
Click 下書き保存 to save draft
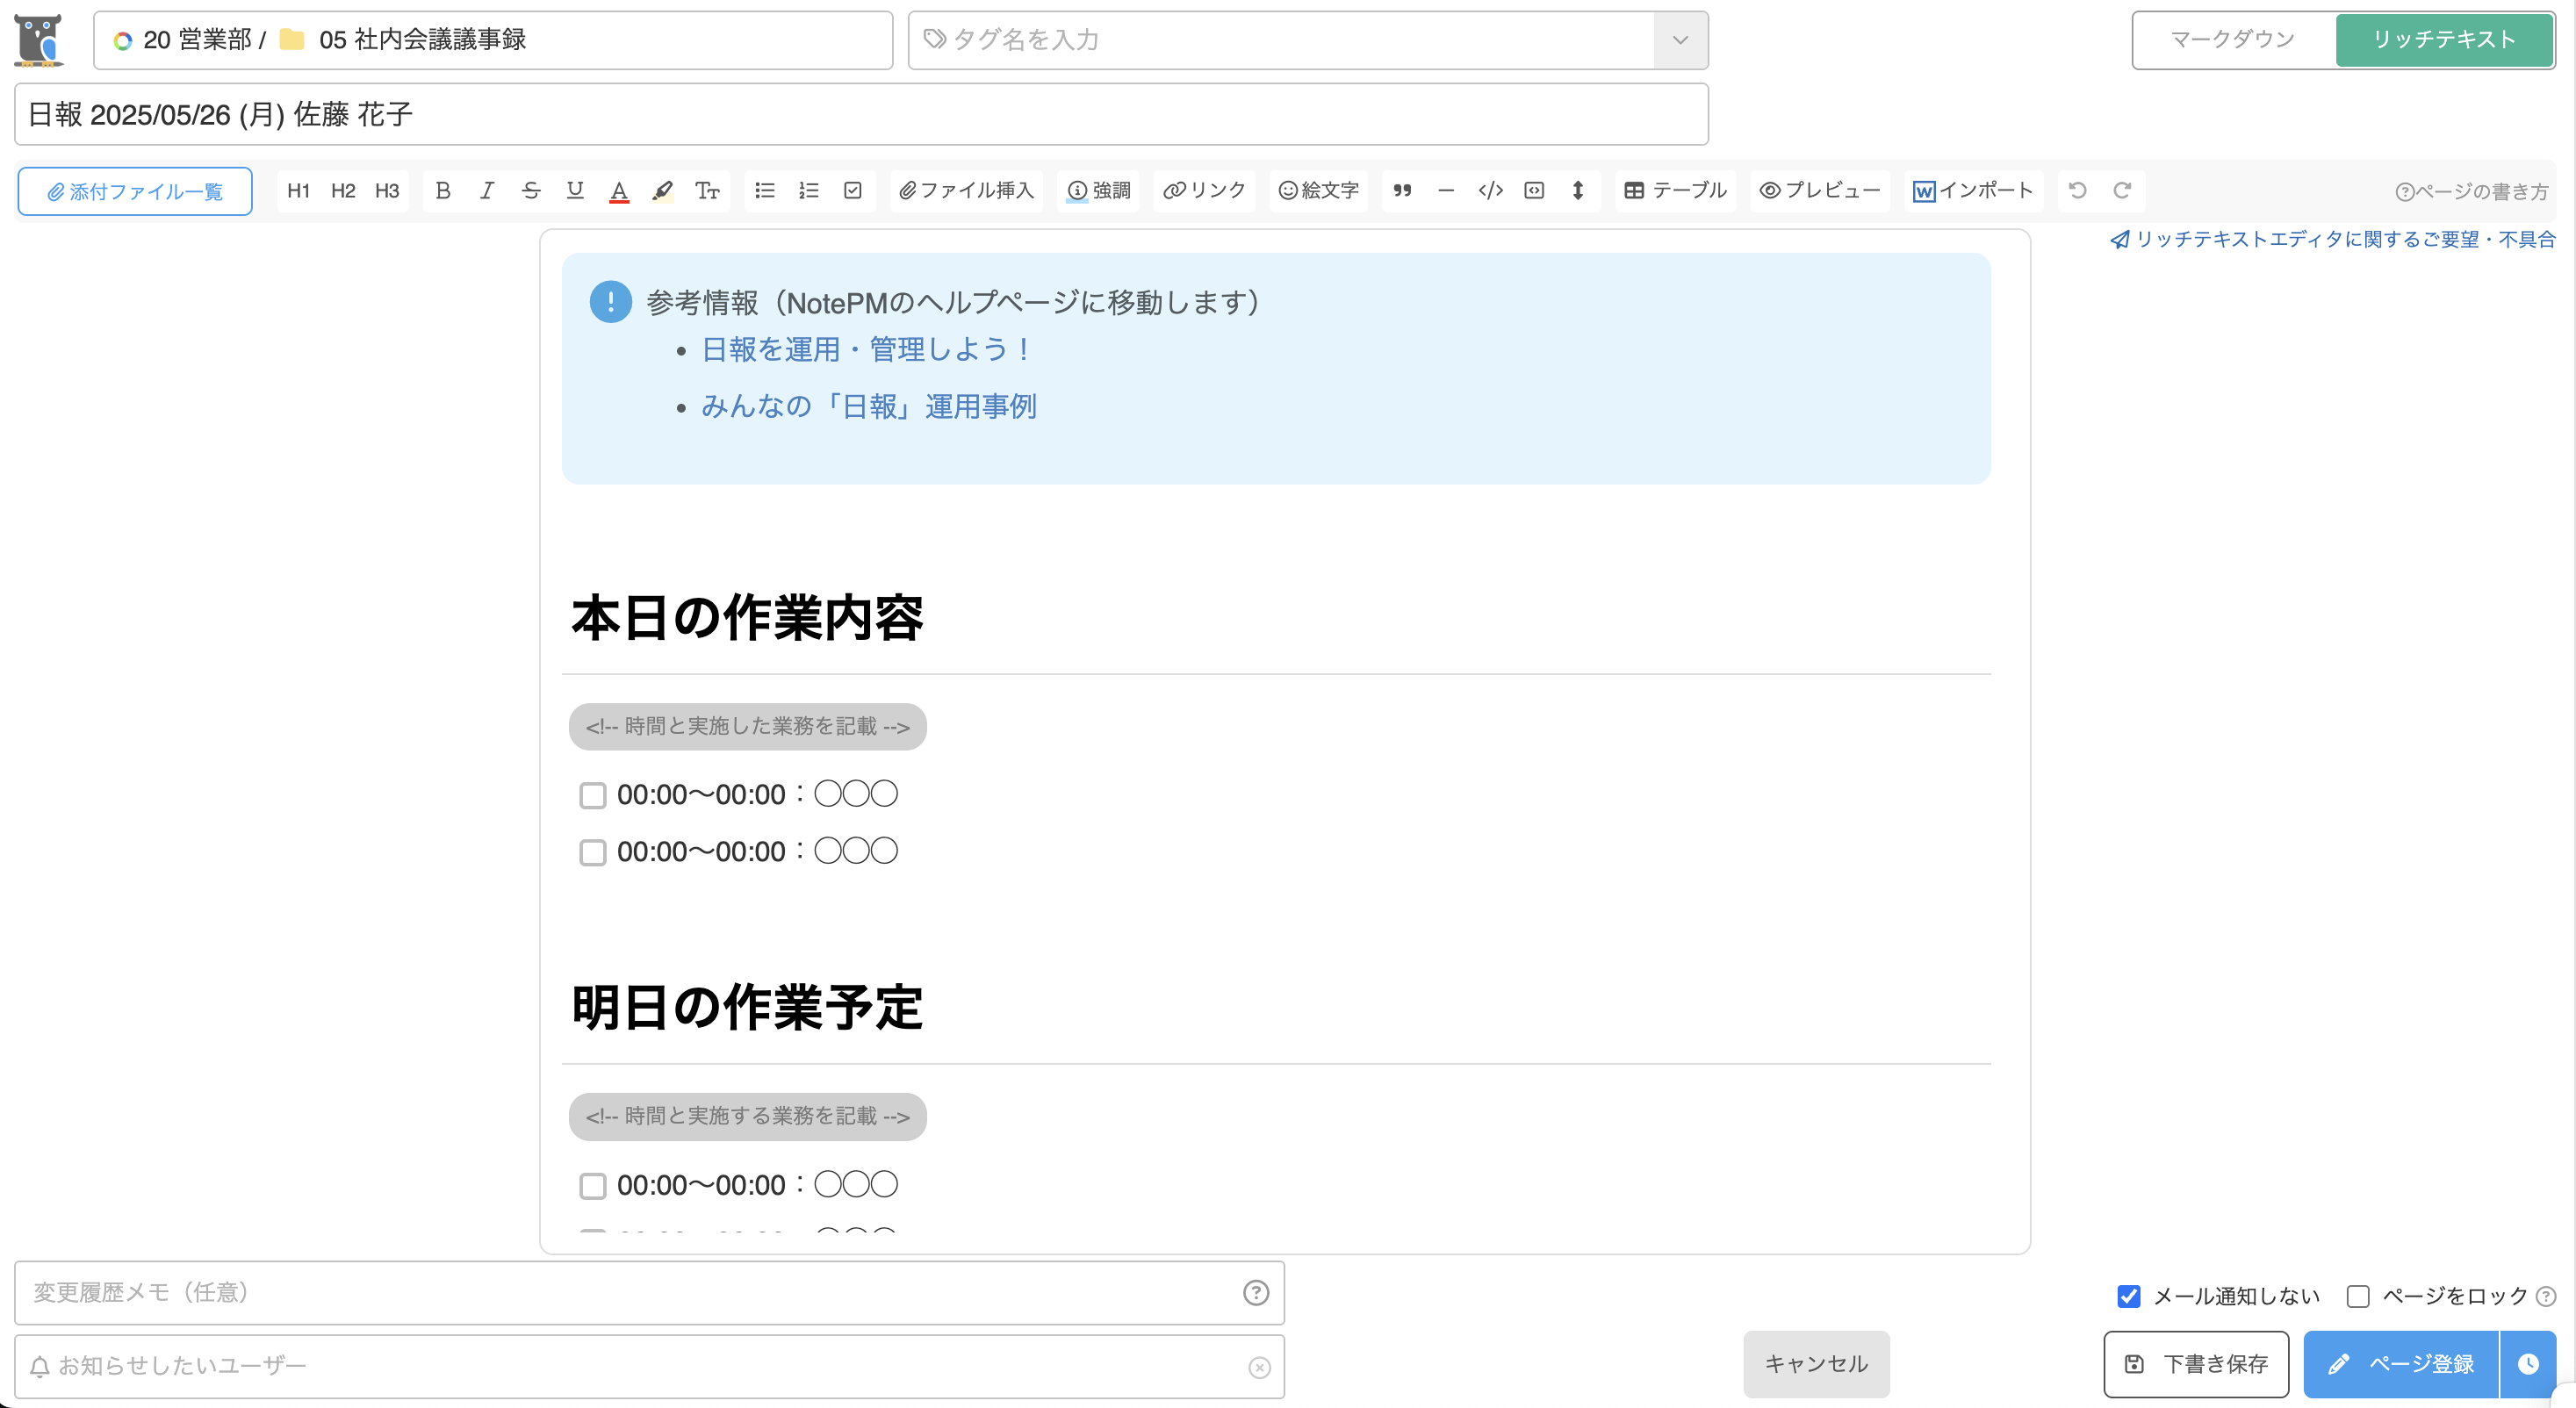[2196, 1364]
